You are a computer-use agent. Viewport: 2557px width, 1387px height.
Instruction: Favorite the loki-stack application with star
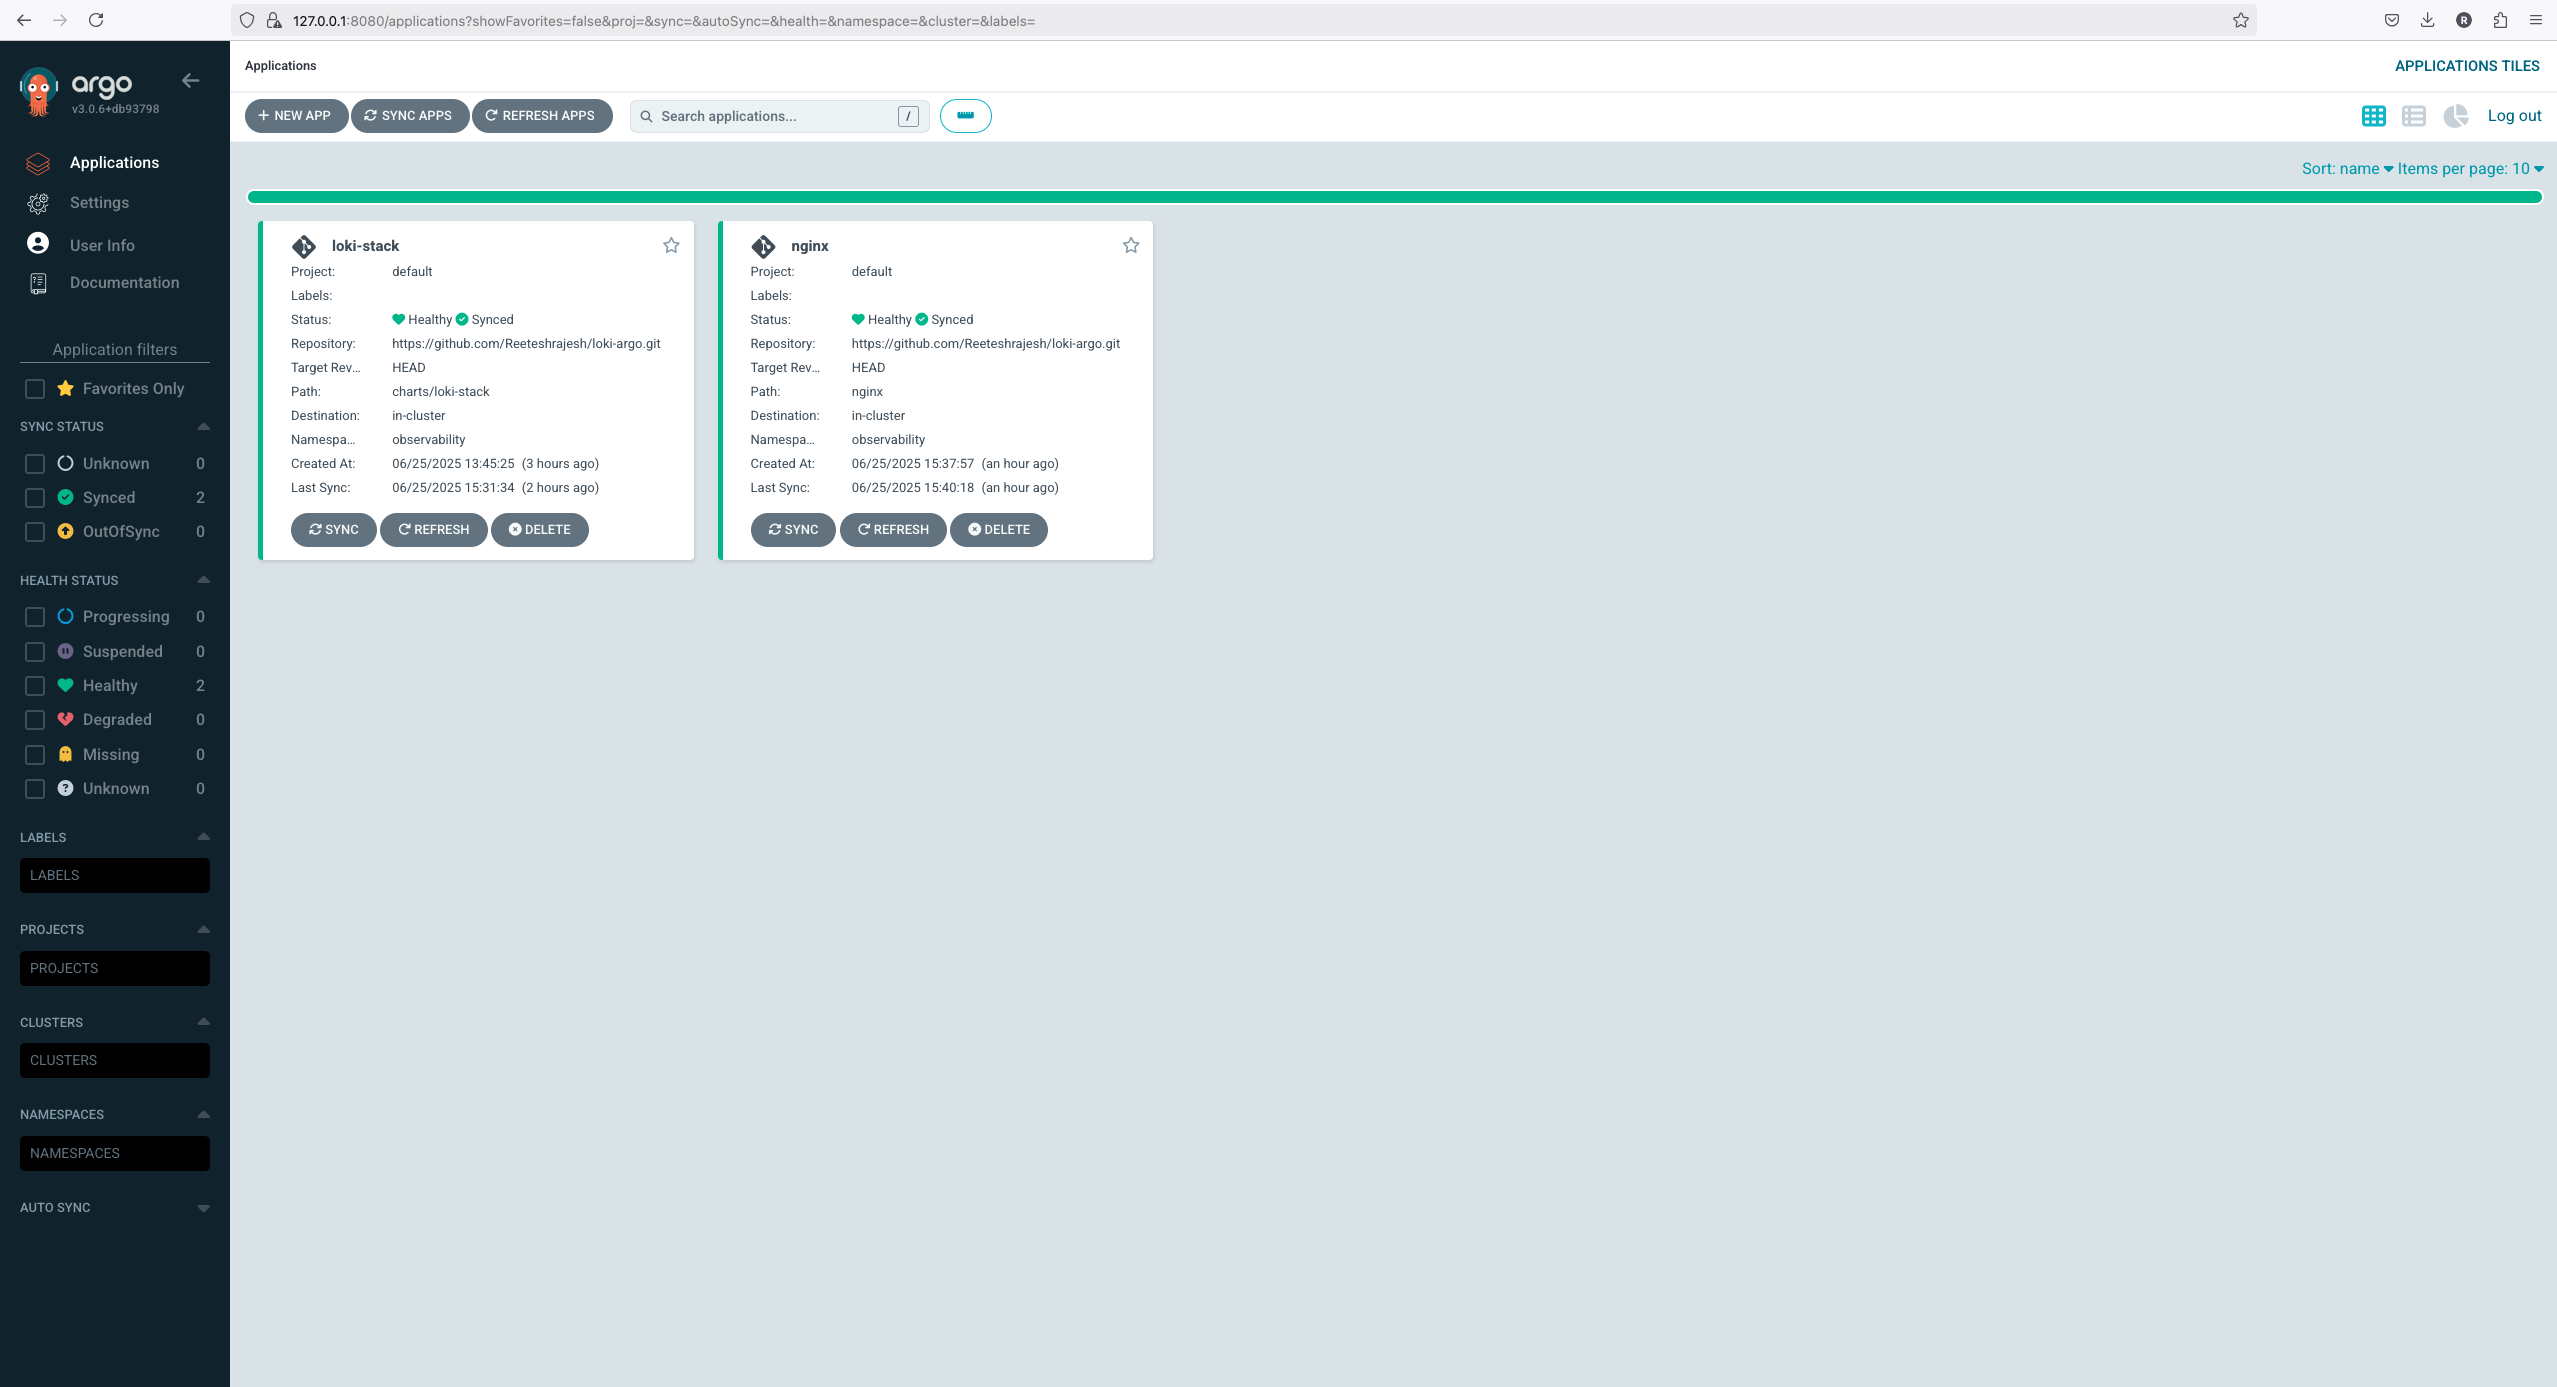pyautogui.click(x=671, y=245)
